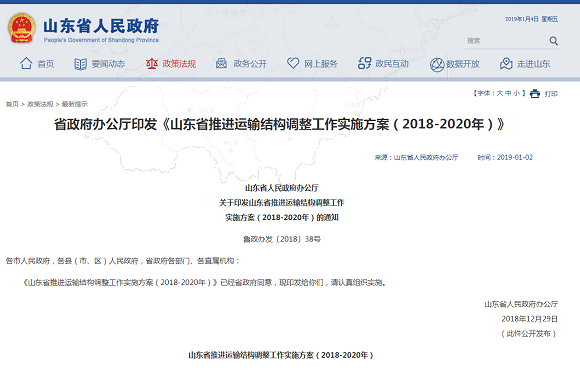Open the 走进山东 menu item

pyautogui.click(x=533, y=64)
